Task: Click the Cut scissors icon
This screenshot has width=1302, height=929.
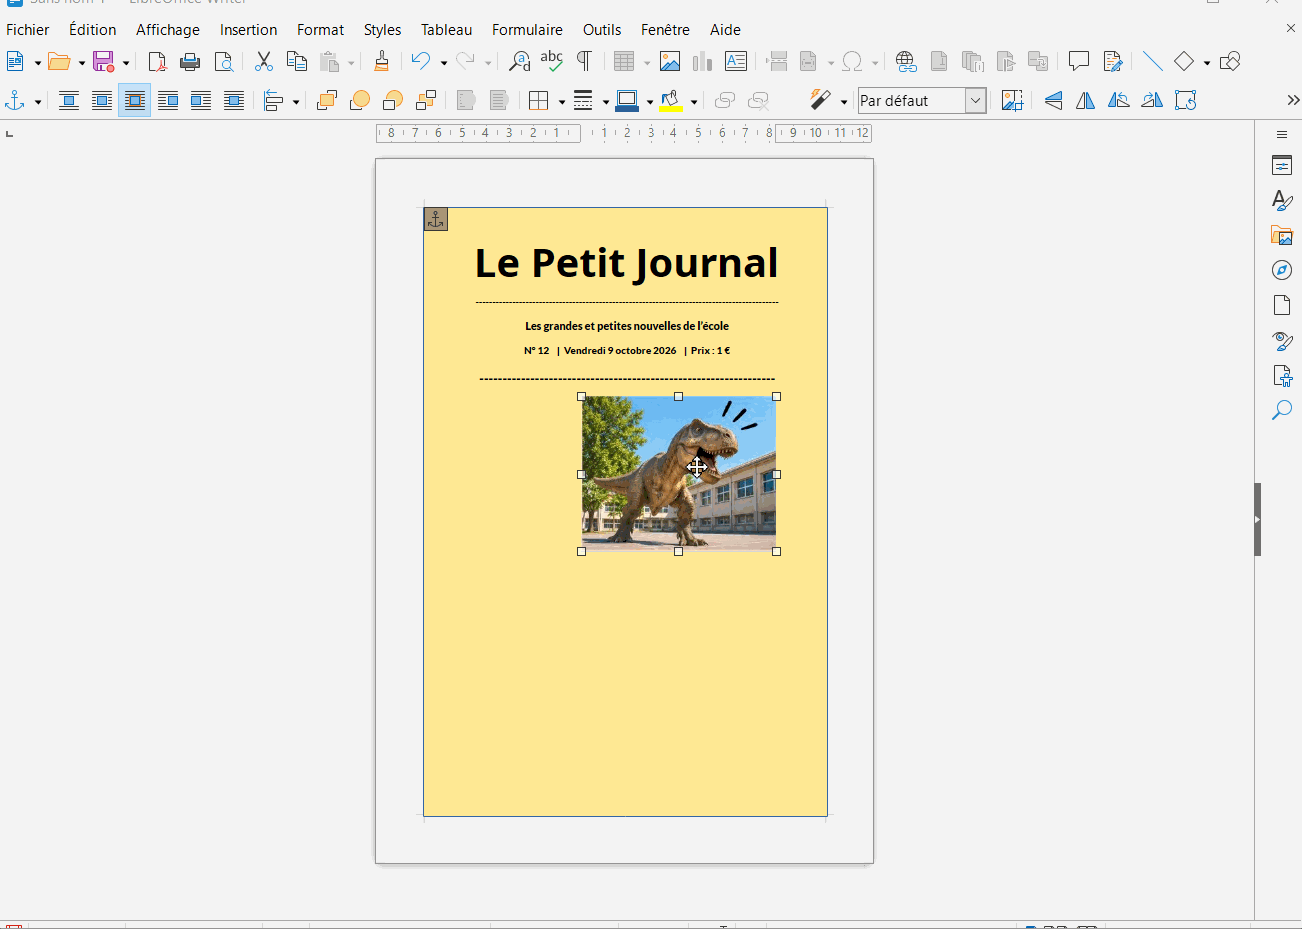Action: pyautogui.click(x=264, y=62)
